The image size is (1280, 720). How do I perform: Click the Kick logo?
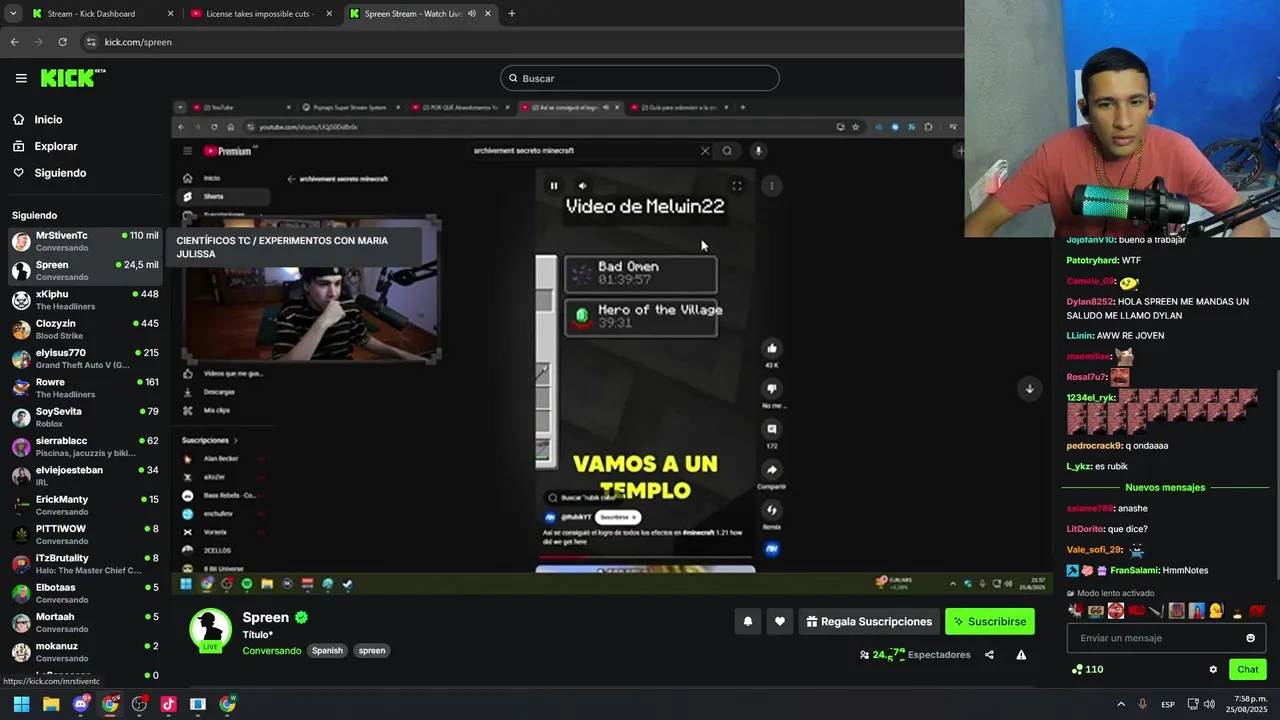(x=73, y=78)
